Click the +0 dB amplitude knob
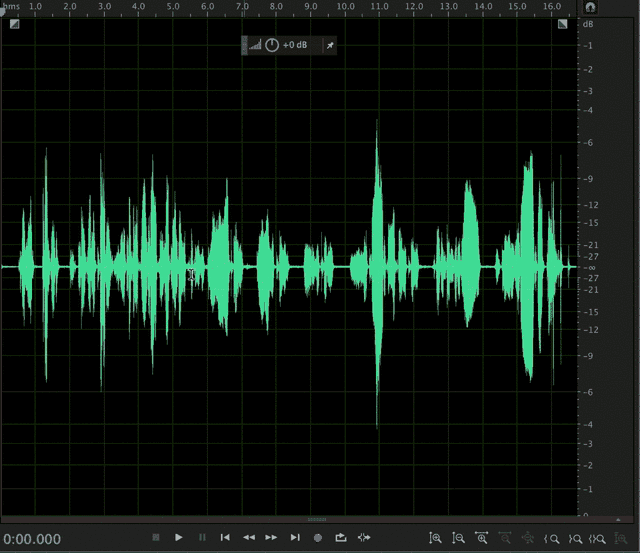This screenshot has height=553, width=640. coord(272,45)
